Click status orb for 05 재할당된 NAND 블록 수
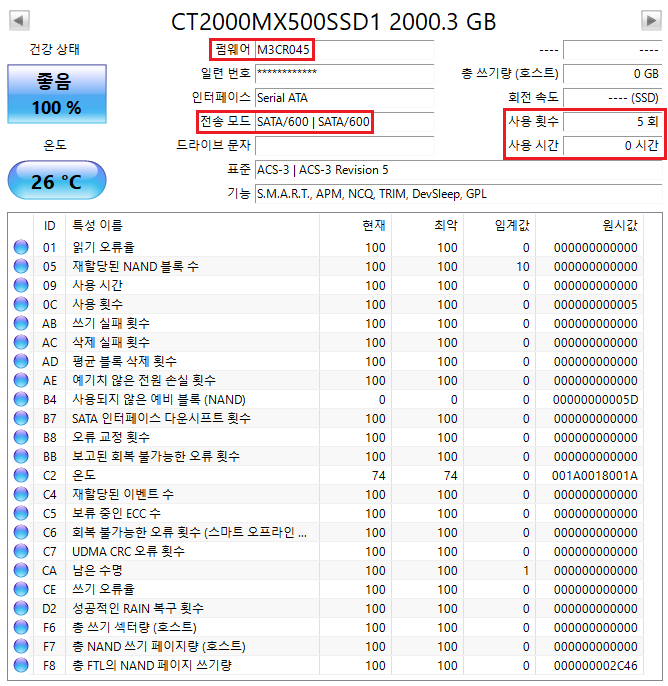 [x=21, y=266]
